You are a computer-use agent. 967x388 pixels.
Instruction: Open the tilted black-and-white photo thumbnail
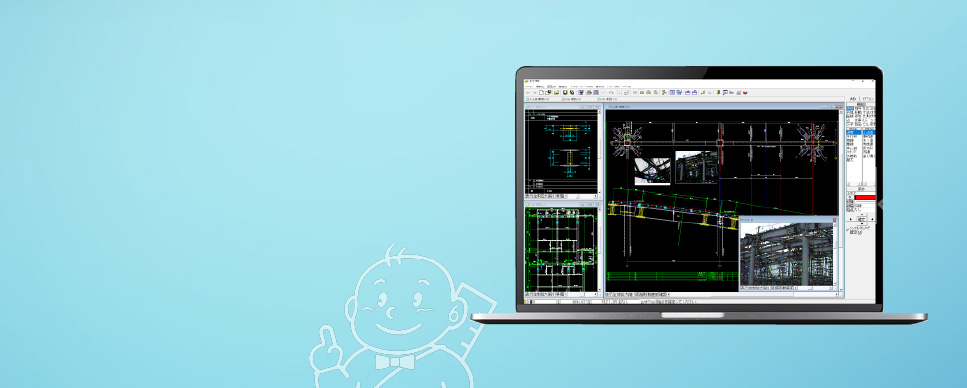(652, 171)
